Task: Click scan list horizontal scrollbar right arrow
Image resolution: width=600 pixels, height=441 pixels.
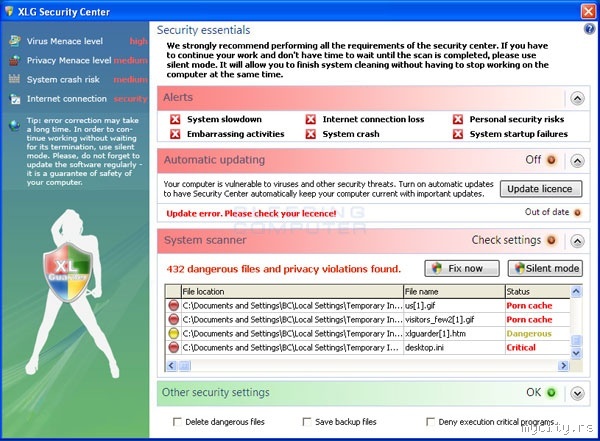Action: coord(563,366)
